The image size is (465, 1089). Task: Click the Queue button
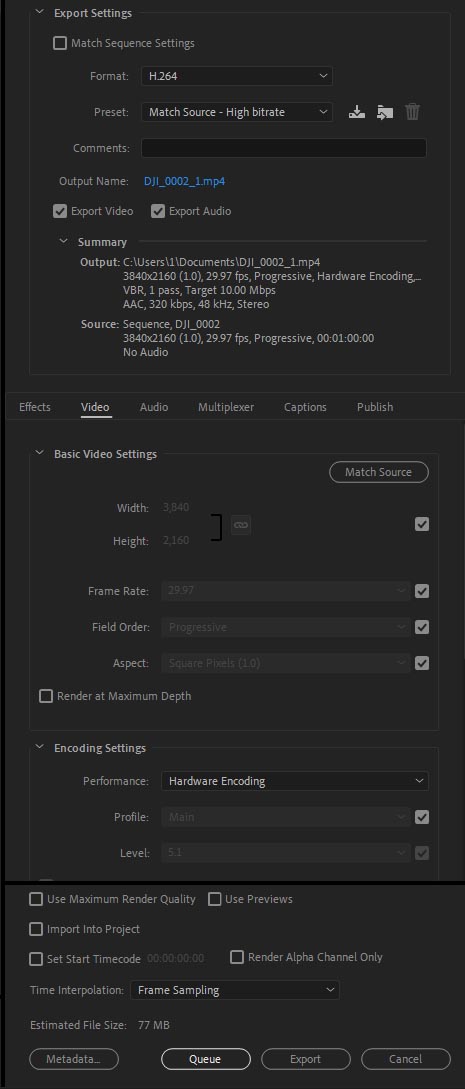tap(205, 1059)
